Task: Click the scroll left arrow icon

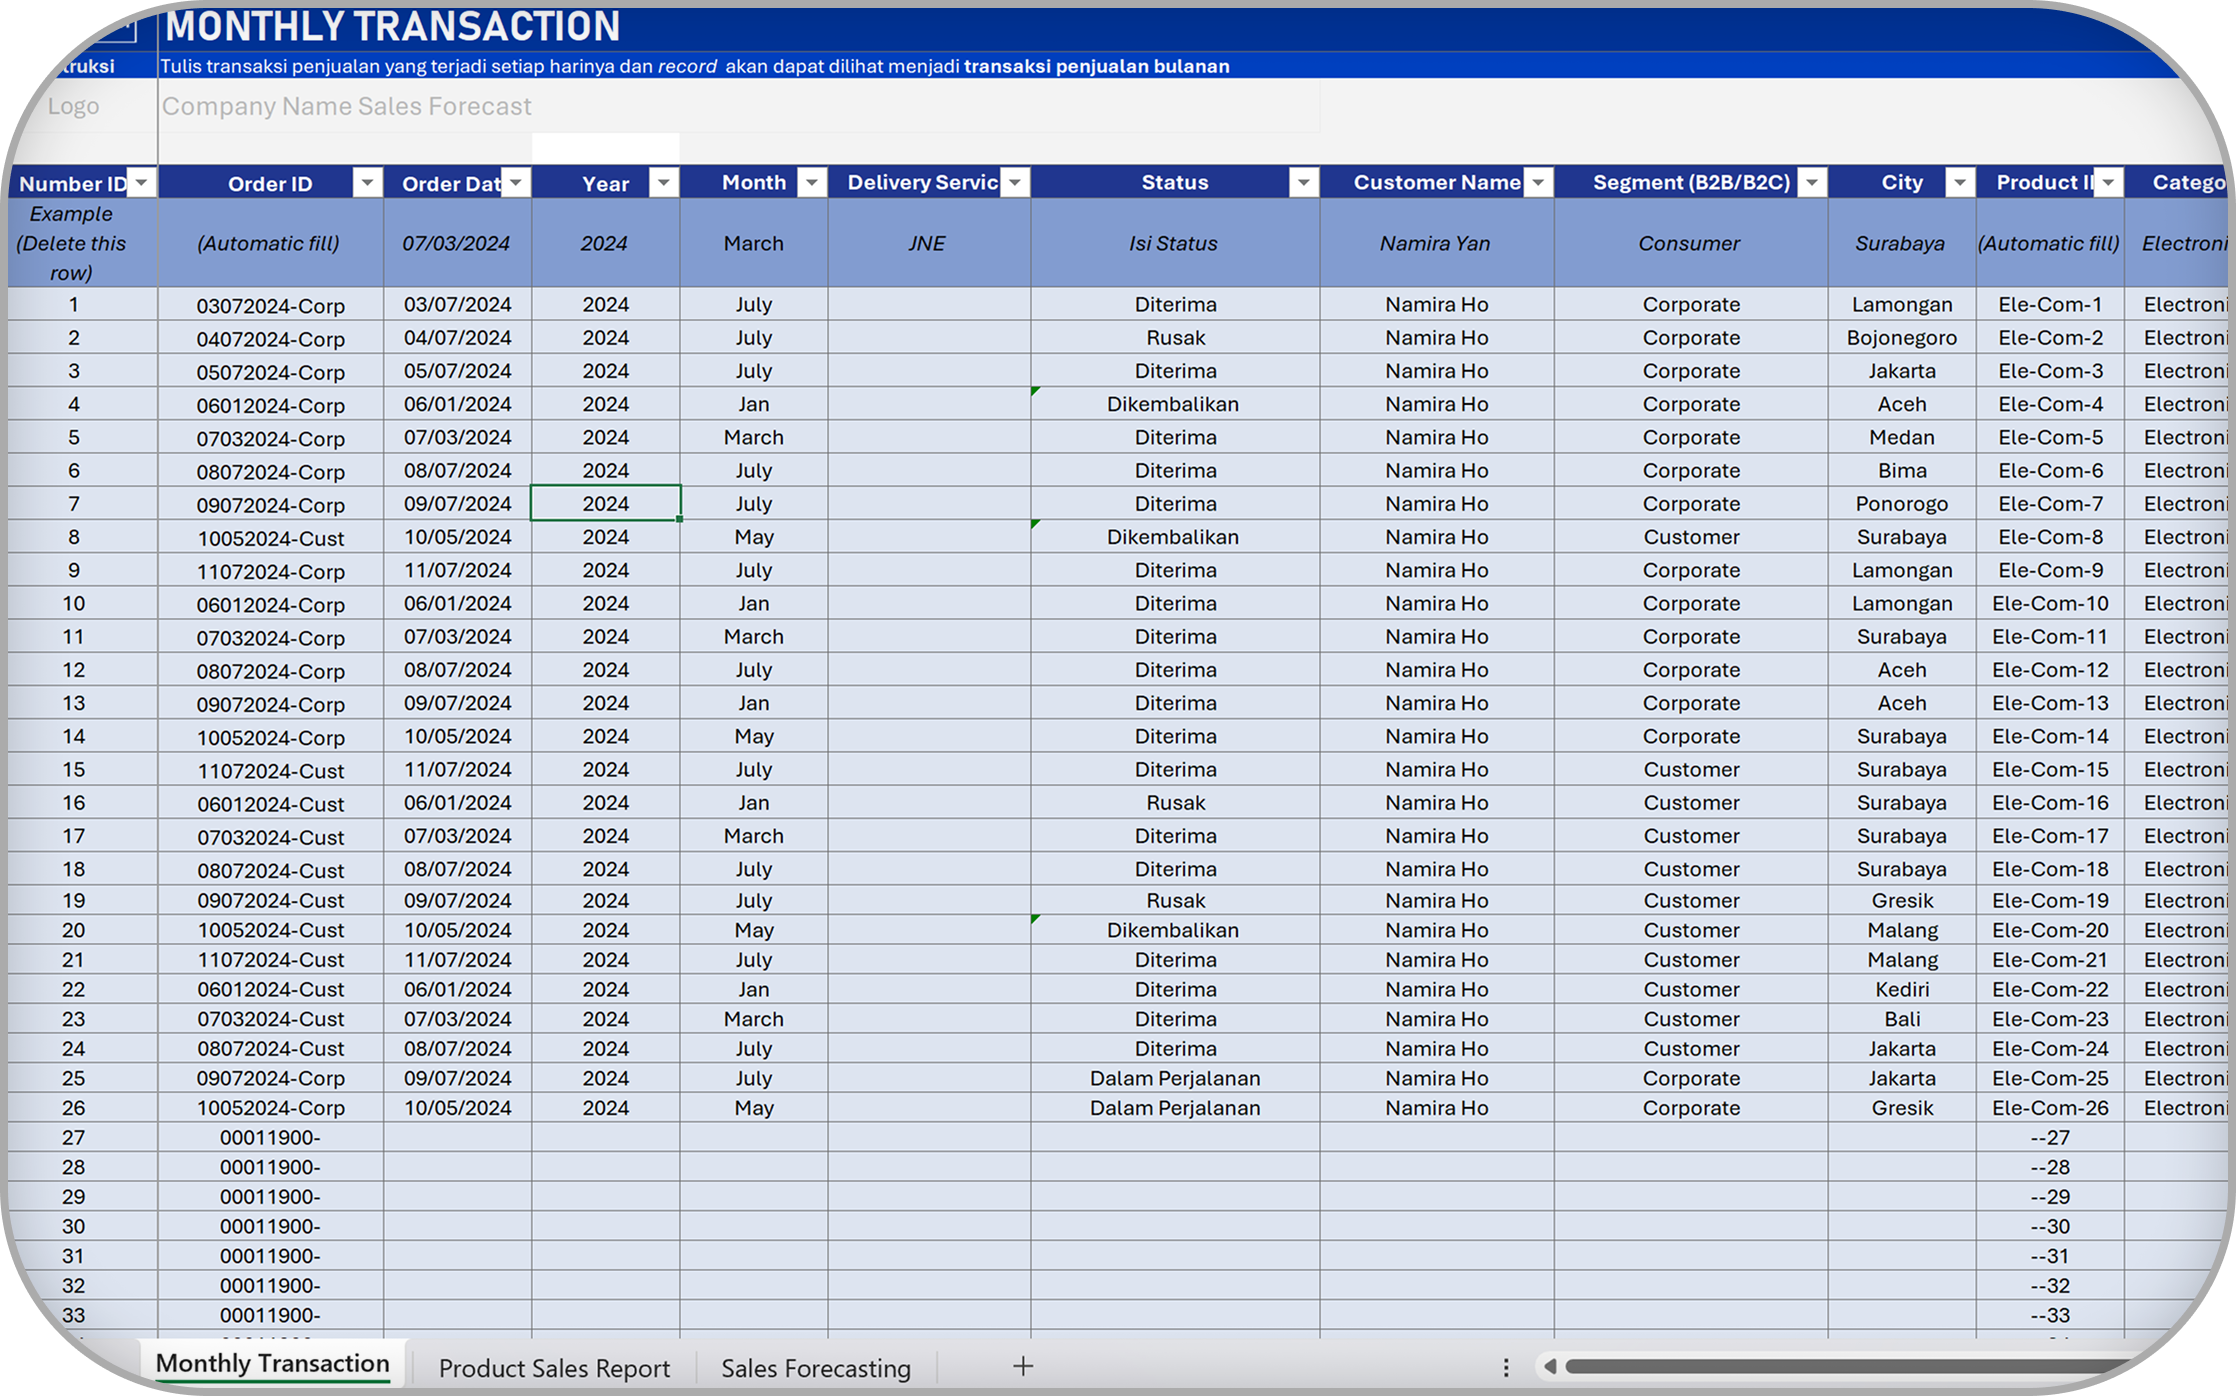Action: pyautogui.click(x=1550, y=1366)
